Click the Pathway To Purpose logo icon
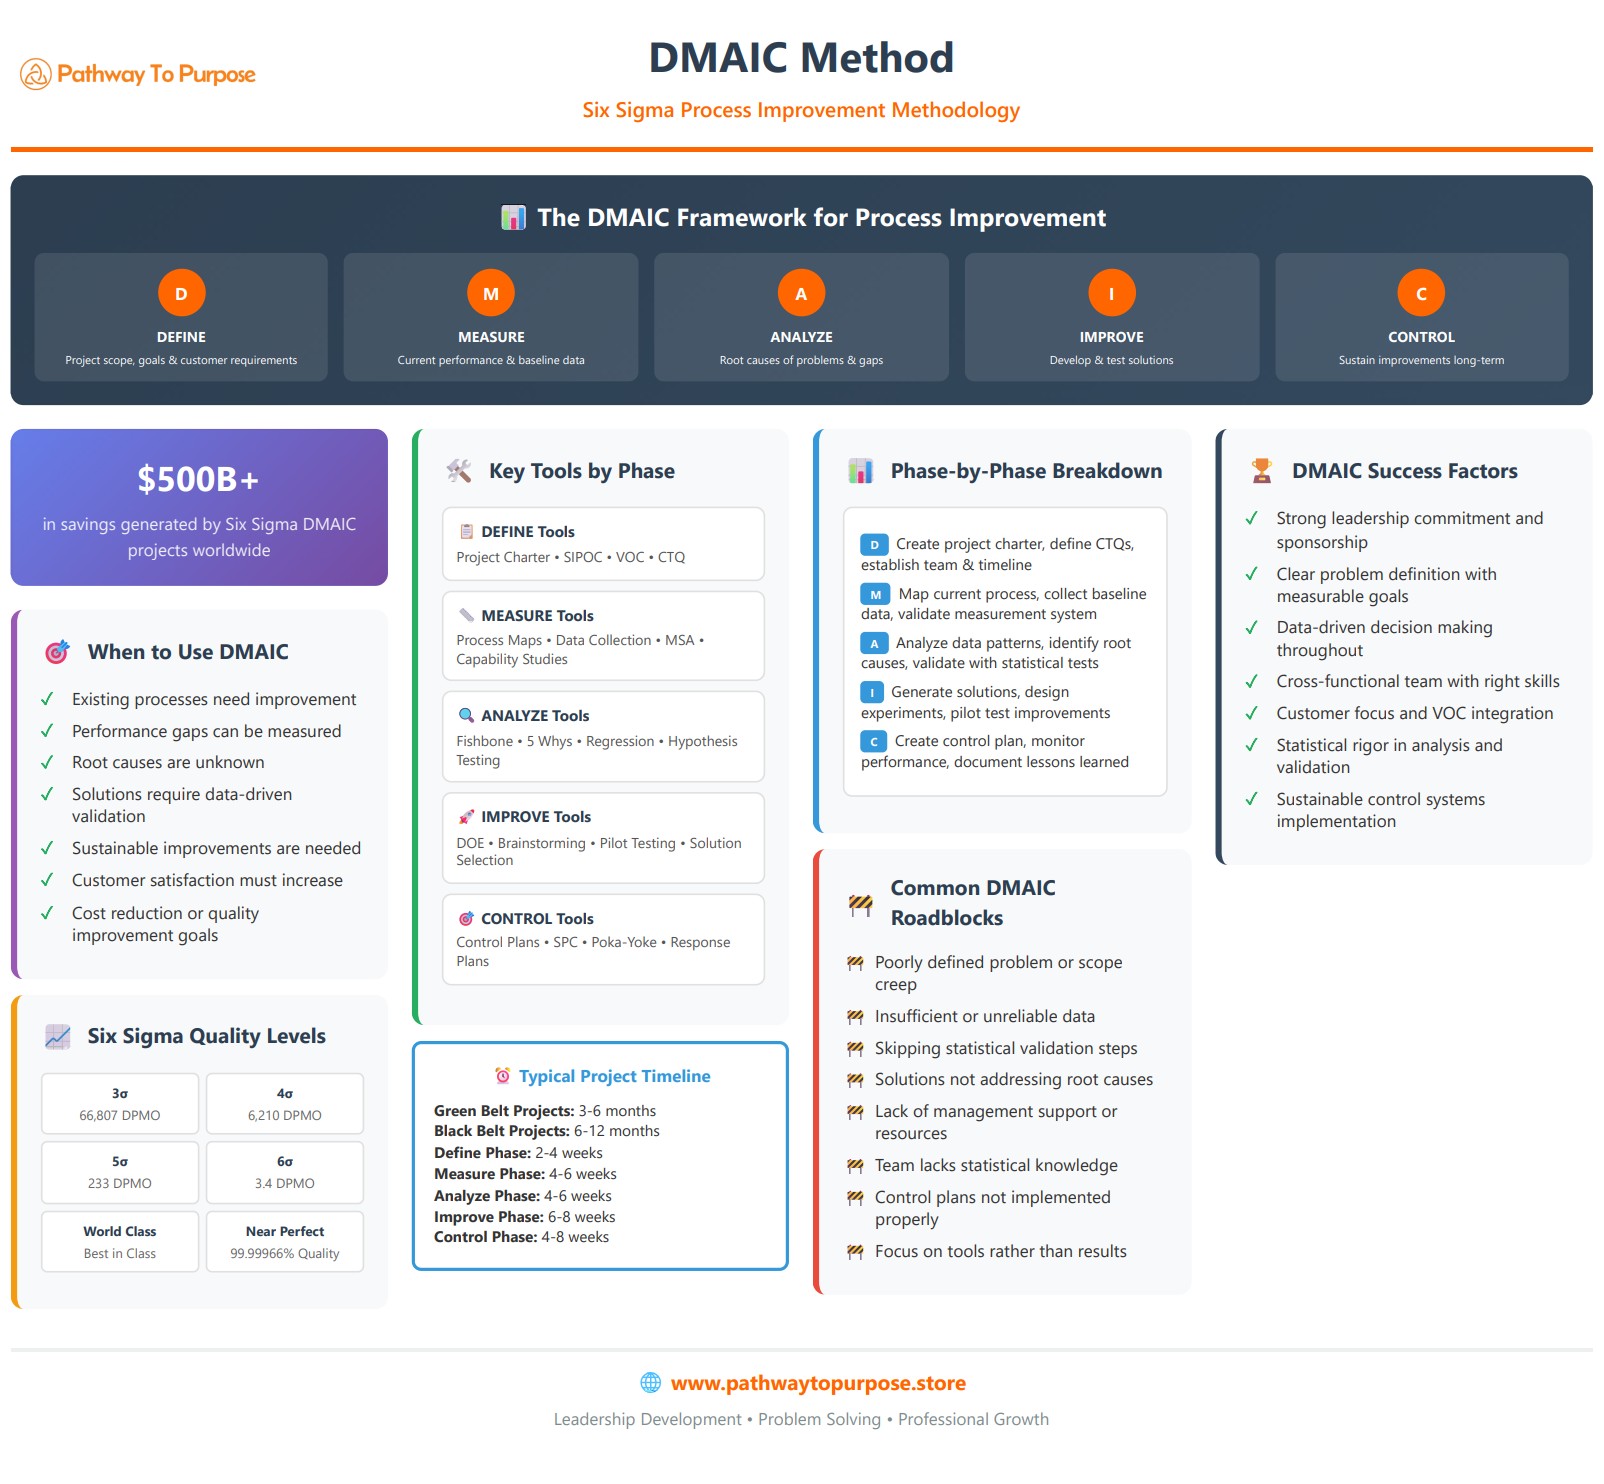This screenshot has height=1484, width=1604. click(x=35, y=73)
